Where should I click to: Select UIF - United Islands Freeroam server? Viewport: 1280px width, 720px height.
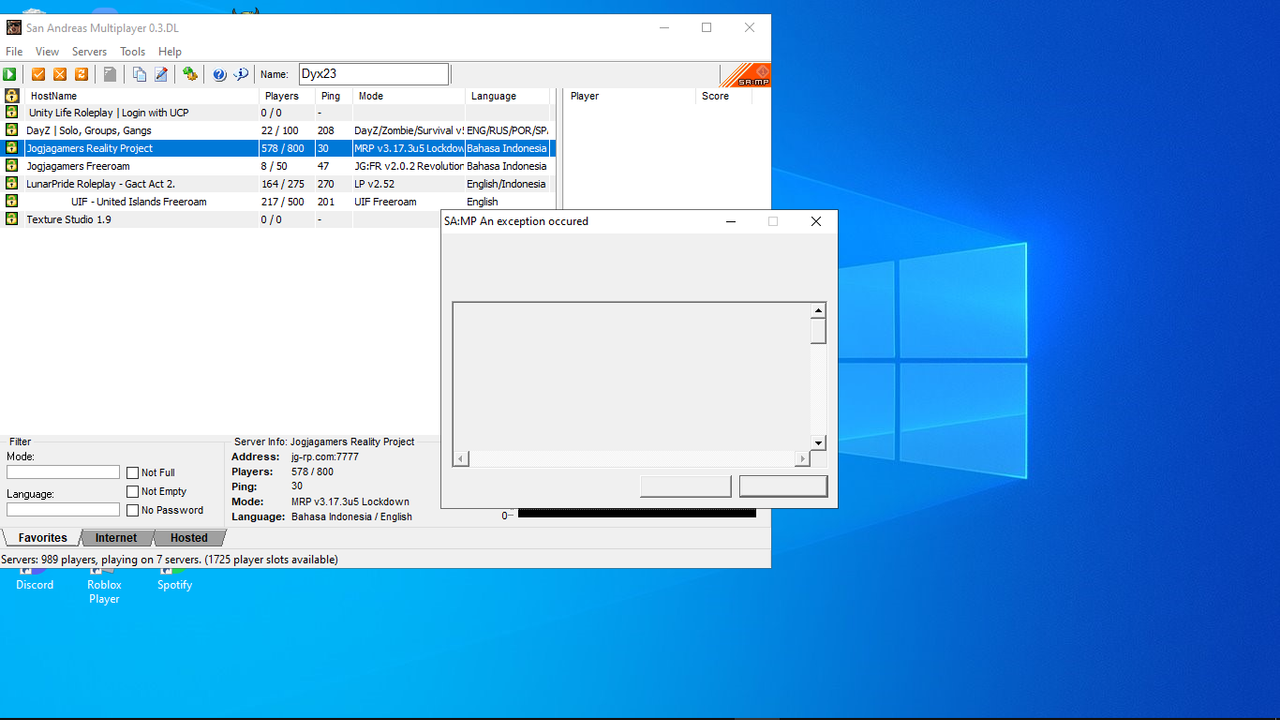click(278, 201)
